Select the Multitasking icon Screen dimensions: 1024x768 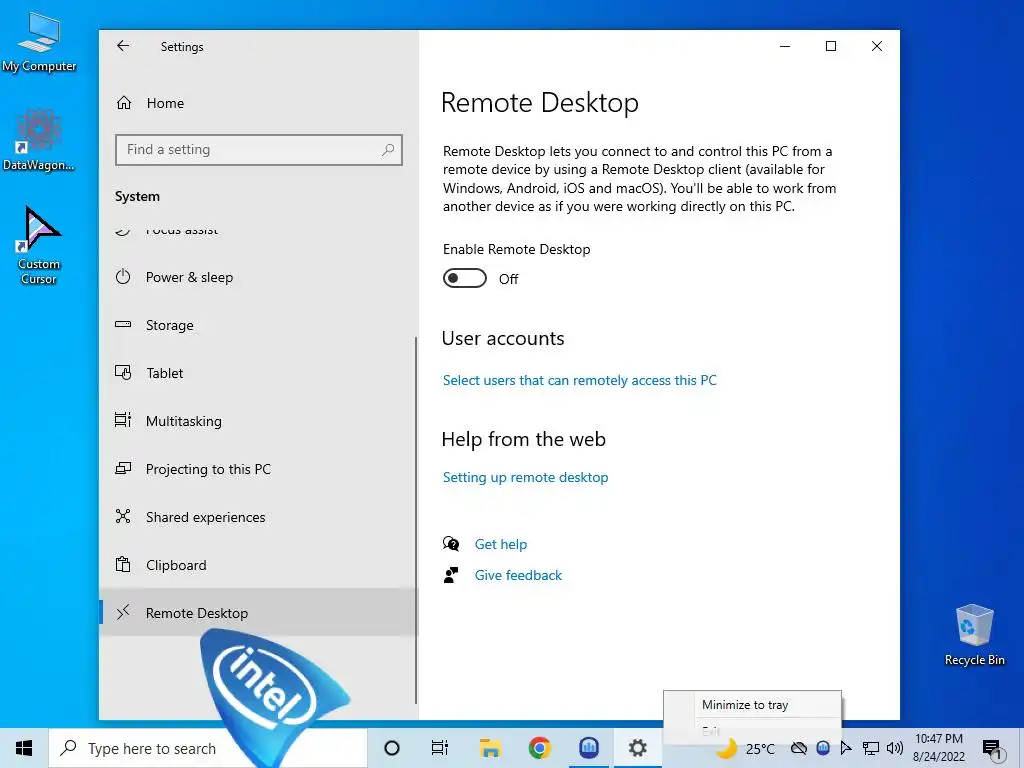123,420
